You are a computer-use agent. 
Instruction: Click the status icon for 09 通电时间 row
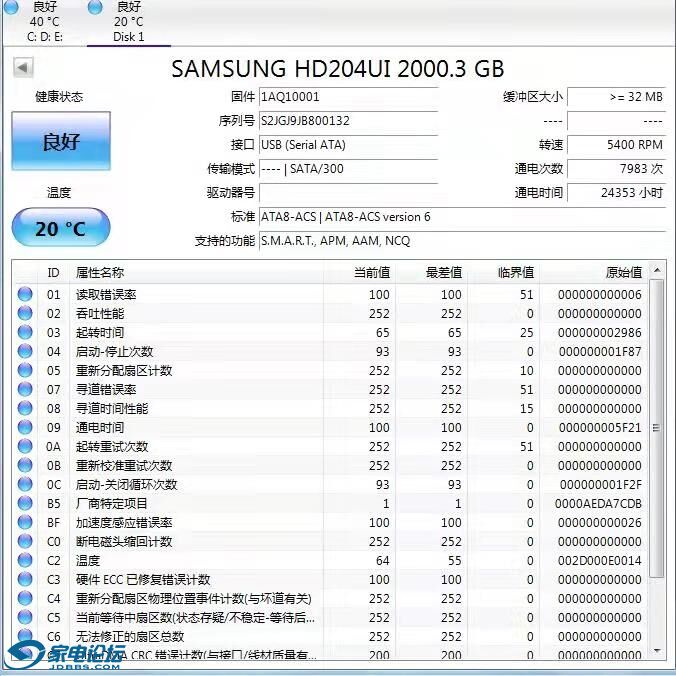coord(25,427)
